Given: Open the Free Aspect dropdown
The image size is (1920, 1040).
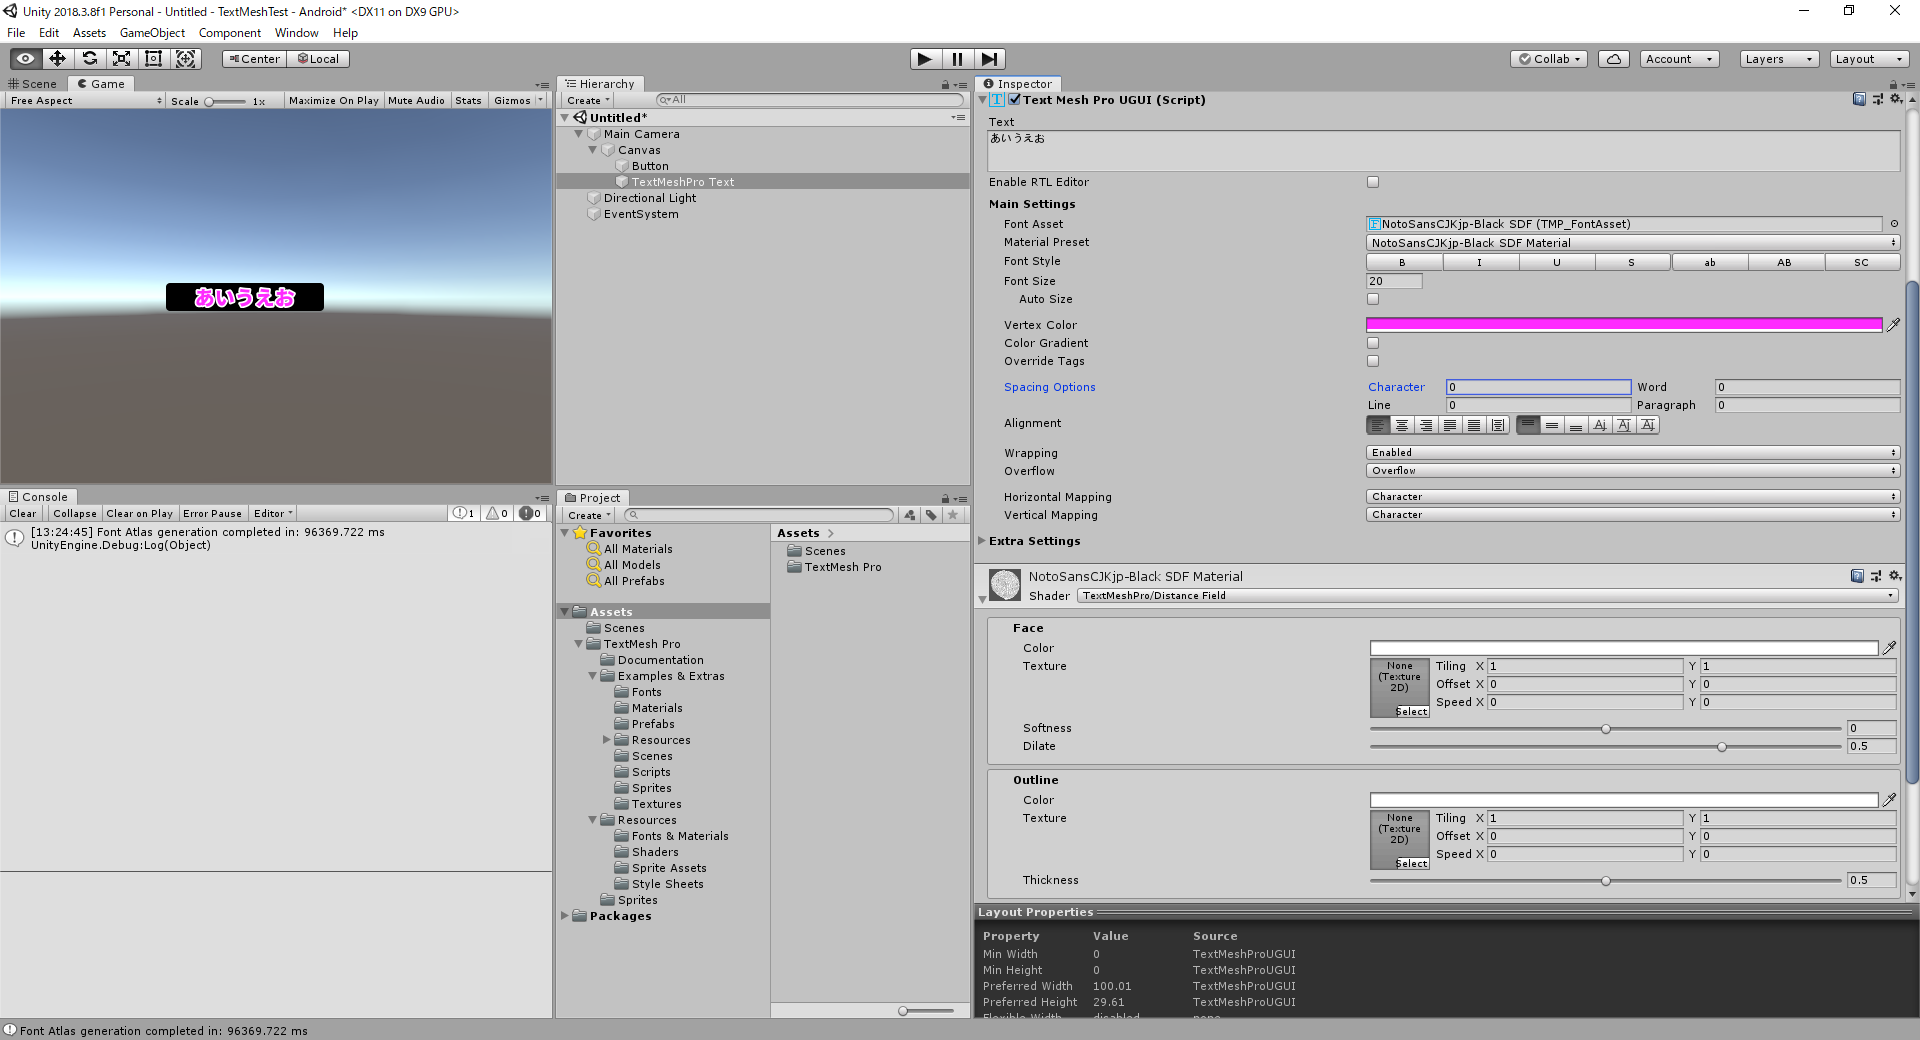Looking at the screenshot, I should click(x=86, y=100).
